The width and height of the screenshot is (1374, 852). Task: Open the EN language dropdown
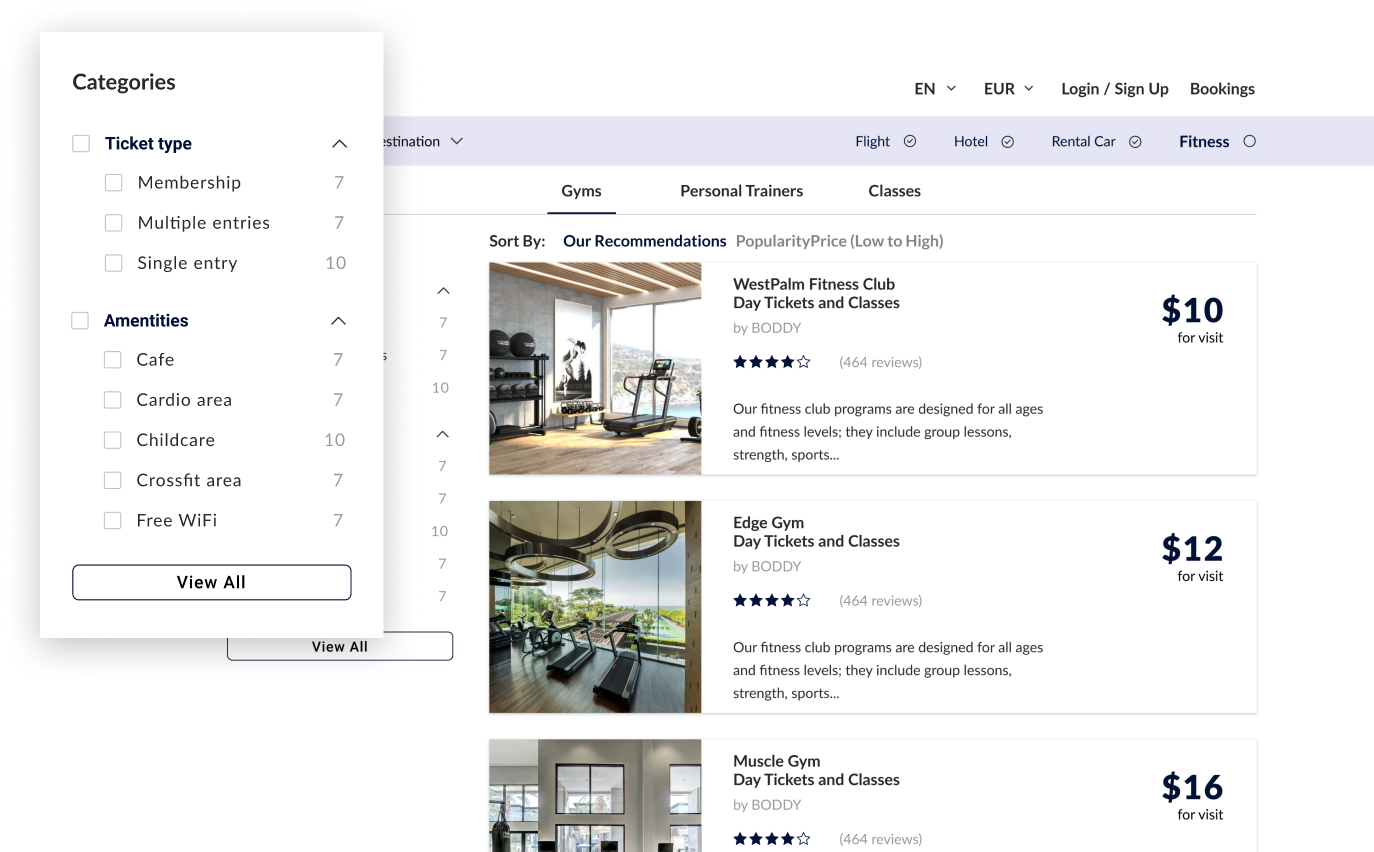click(935, 89)
